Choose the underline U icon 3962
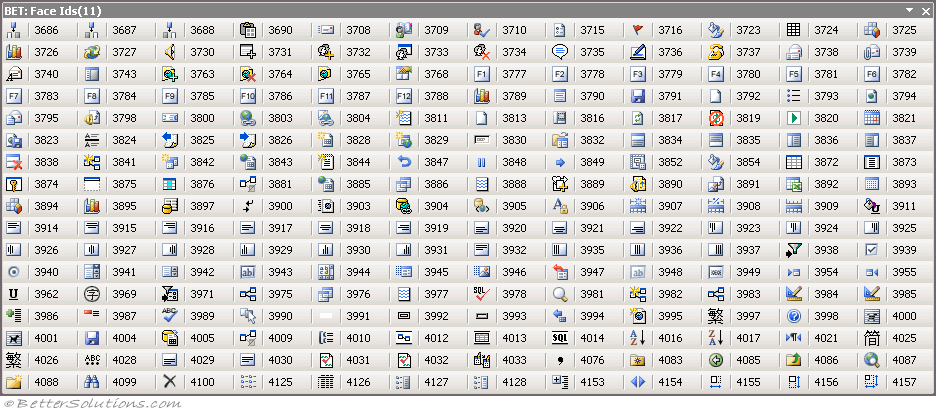 pyautogui.click(x=13, y=294)
